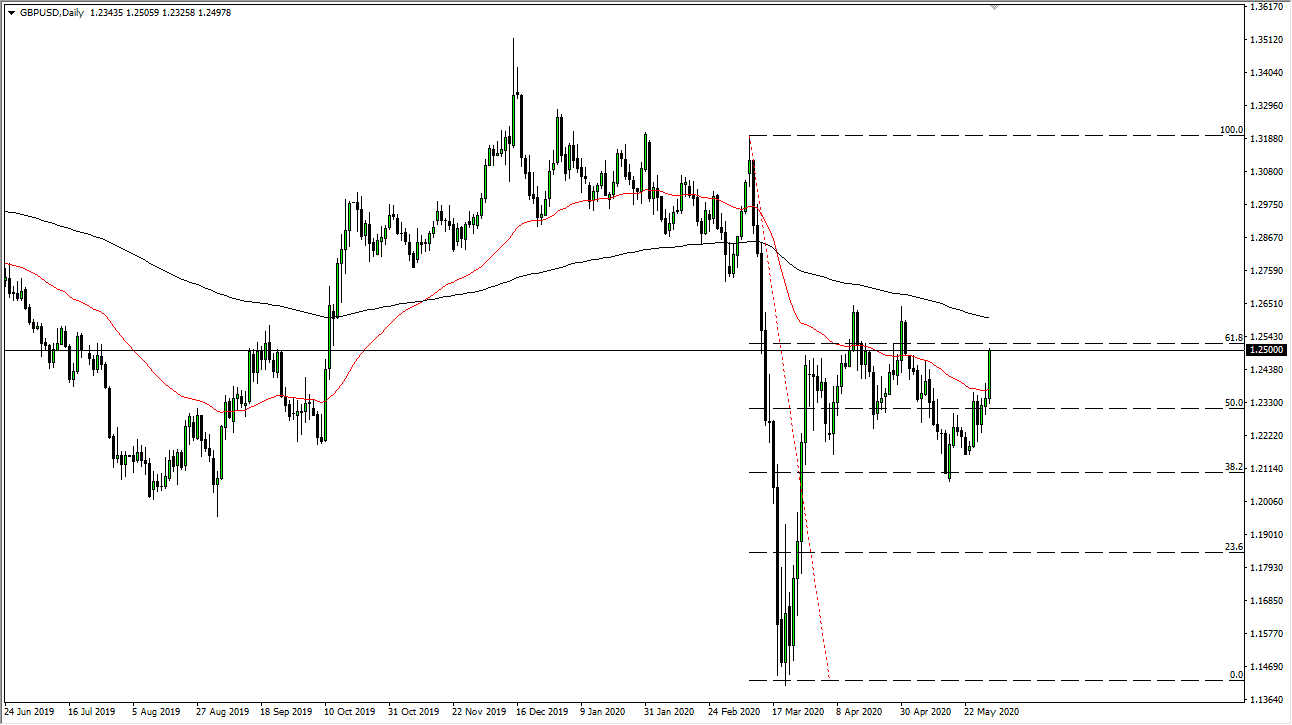Click the 24 Jun 2019 date label
This screenshot has width=1292, height=725.
[32, 713]
